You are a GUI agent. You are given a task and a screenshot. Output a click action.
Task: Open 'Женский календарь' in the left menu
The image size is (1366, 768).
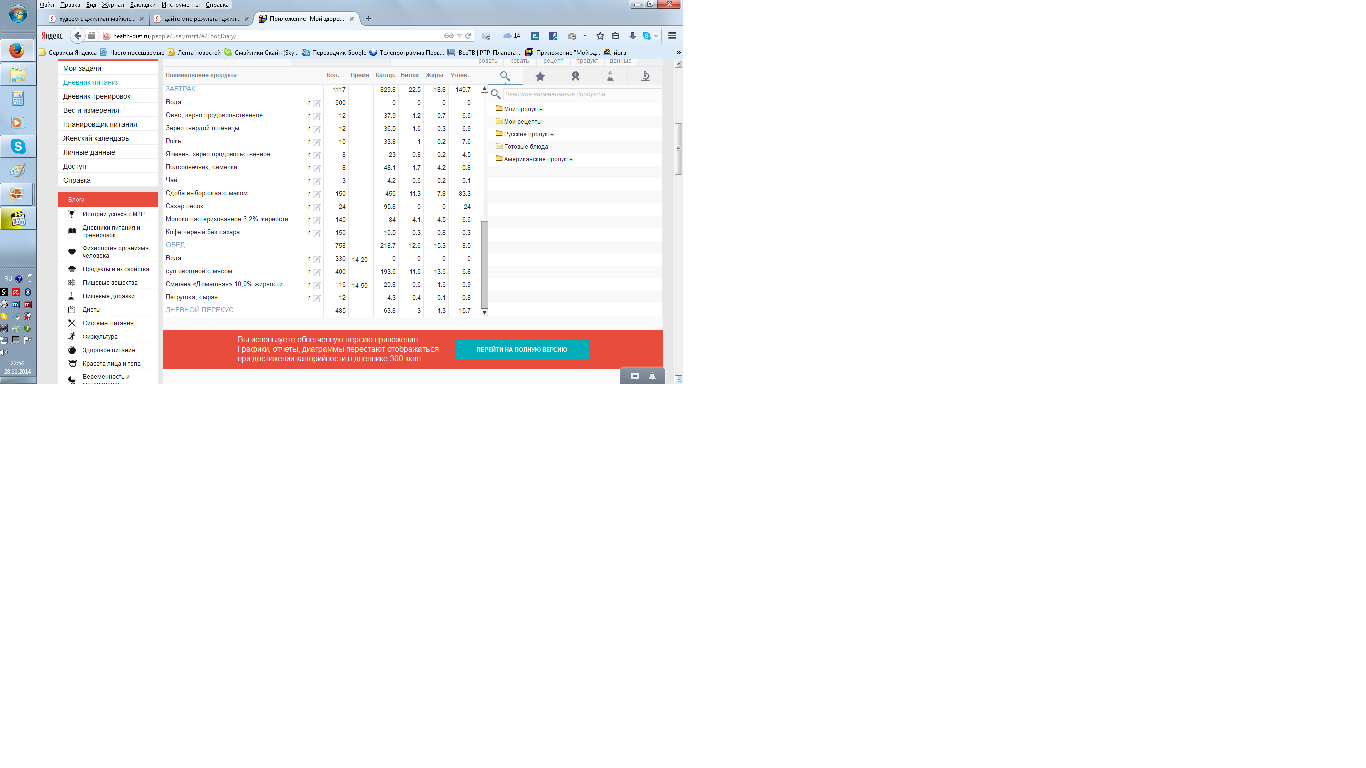click(96, 139)
